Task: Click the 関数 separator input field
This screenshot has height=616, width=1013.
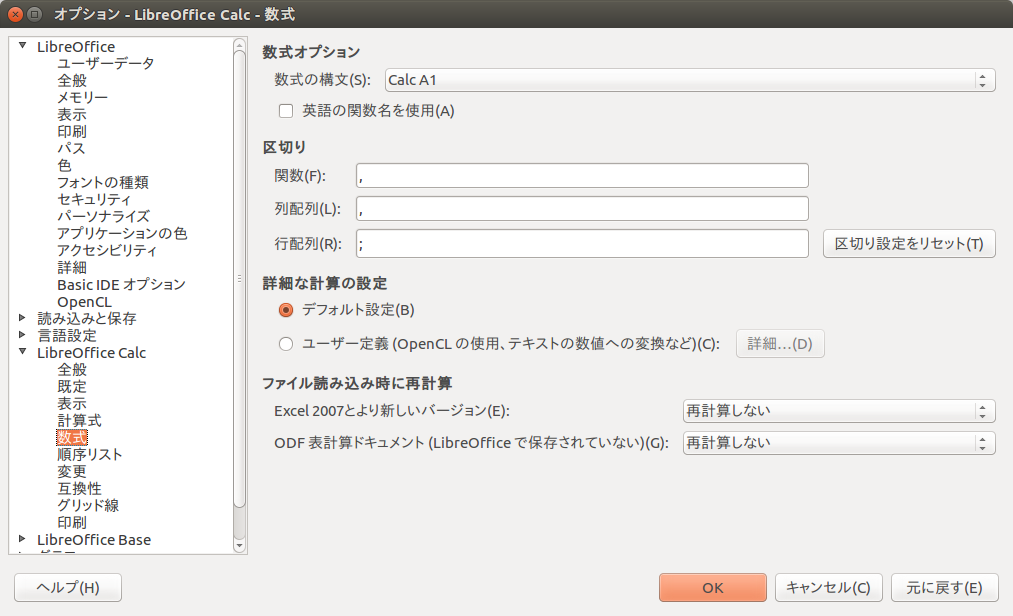Action: pyautogui.click(x=582, y=176)
